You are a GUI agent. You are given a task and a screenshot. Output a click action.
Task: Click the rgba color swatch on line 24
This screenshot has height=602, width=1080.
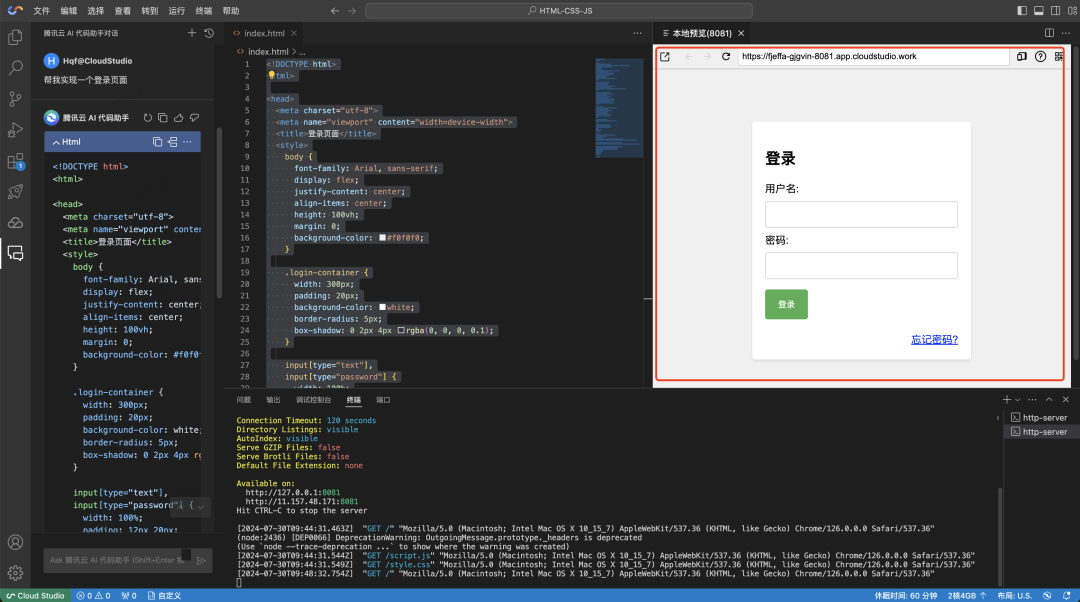pyautogui.click(x=401, y=331)
